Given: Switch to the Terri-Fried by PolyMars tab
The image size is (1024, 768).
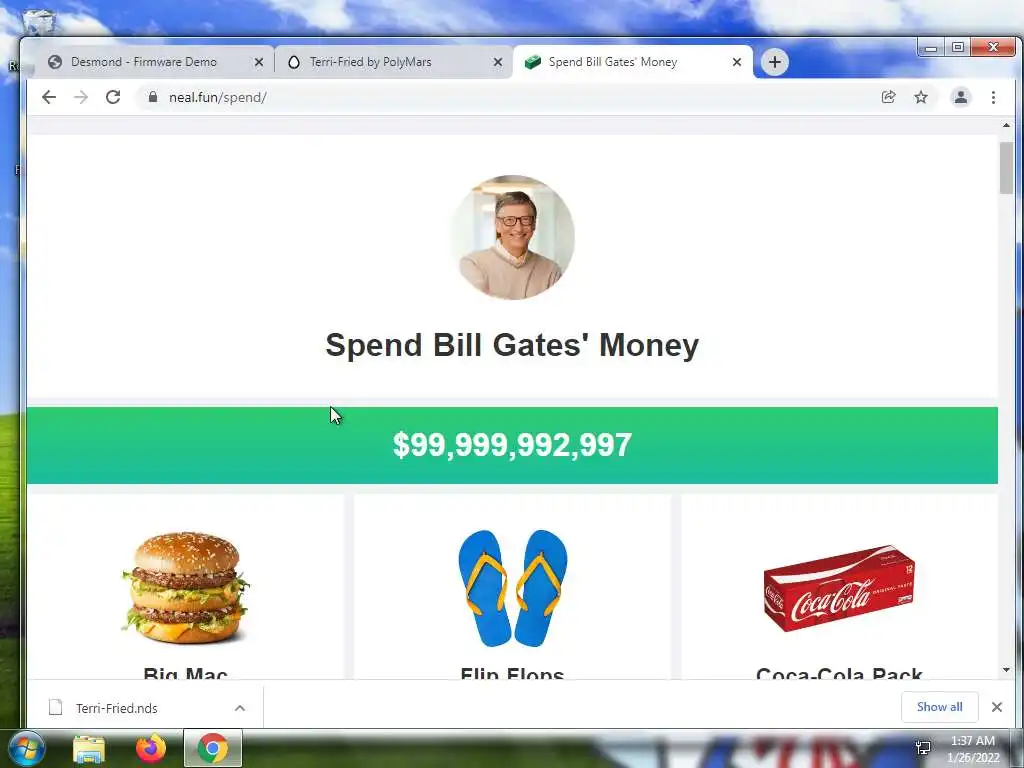Looking at the screenshot, I should 370,62.
